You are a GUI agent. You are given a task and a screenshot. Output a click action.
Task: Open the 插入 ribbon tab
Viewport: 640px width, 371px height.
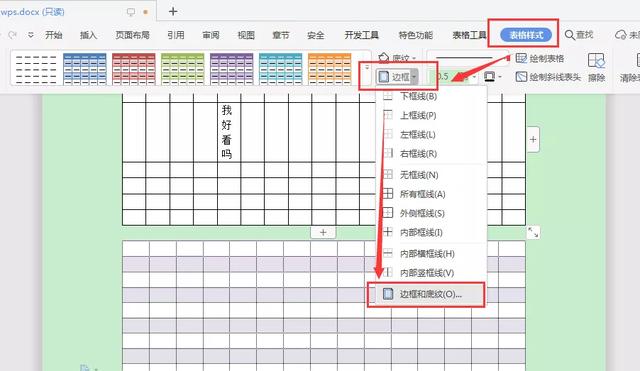click(x=88, y=35)
